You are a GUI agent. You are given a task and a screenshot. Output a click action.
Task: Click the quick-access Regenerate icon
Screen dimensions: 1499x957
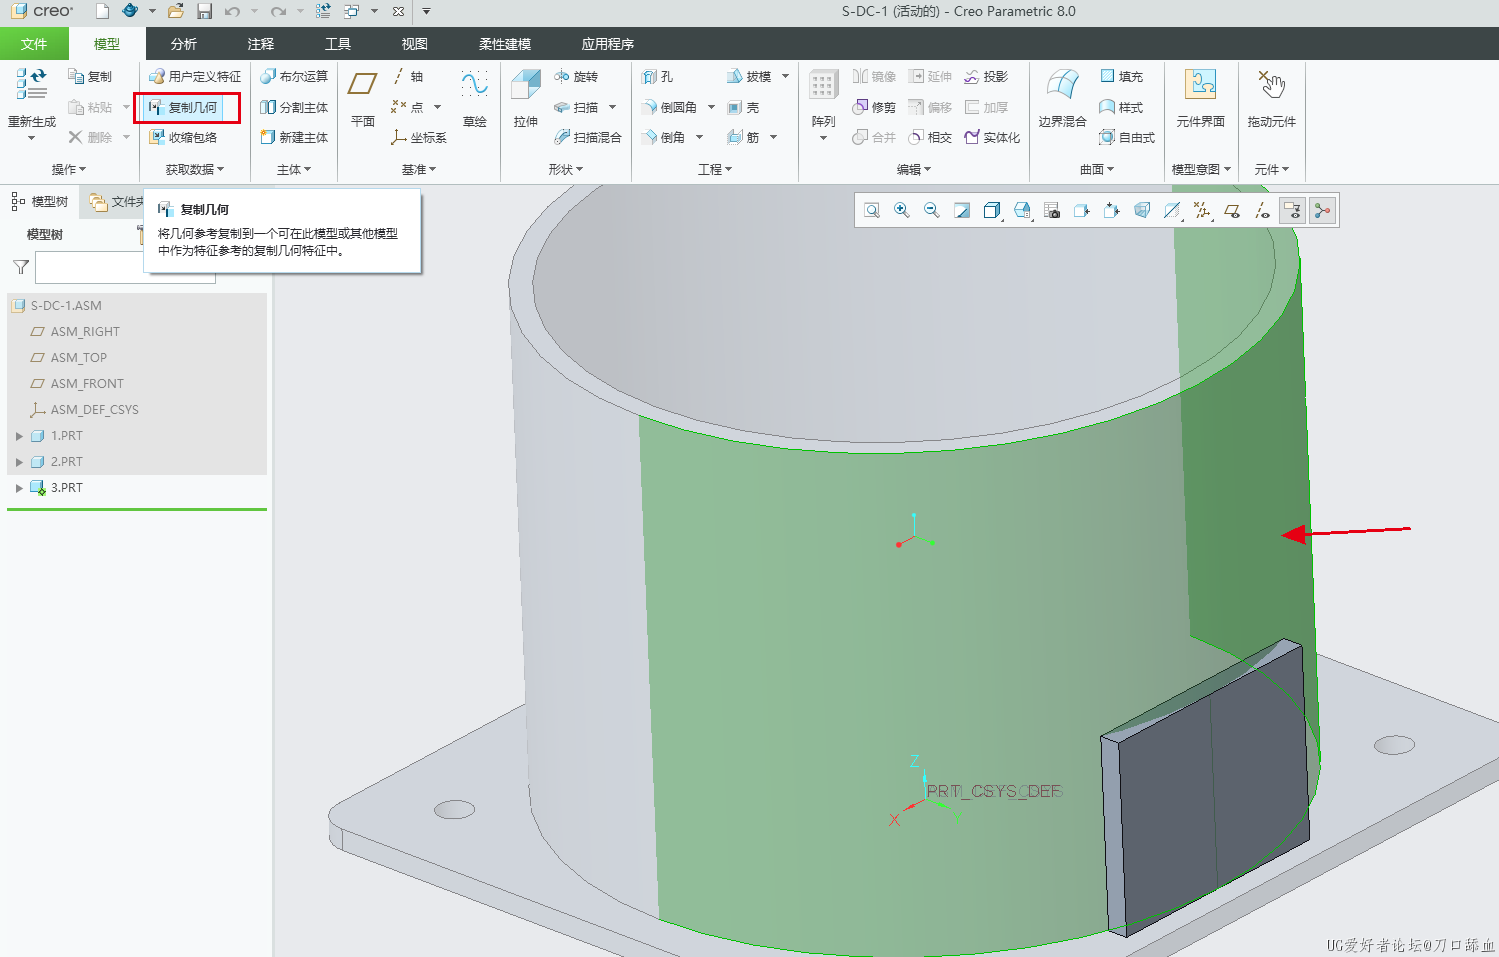coord(323,11)
